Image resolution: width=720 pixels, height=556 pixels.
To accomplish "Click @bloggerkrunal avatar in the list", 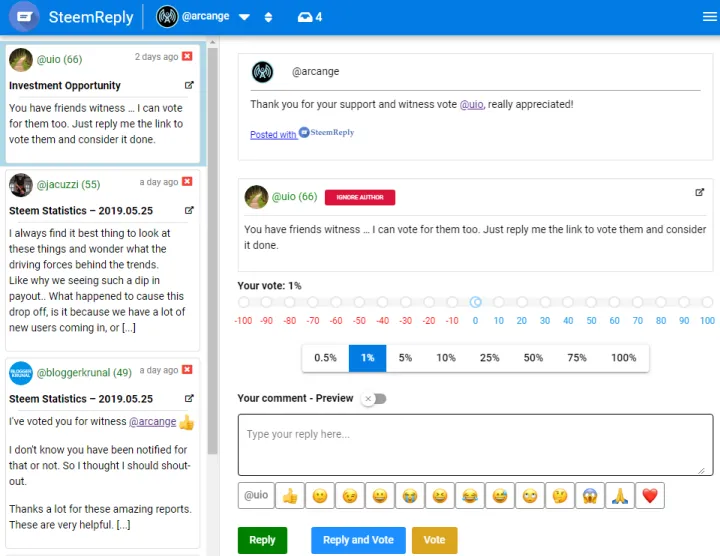I will pos(21,373).
